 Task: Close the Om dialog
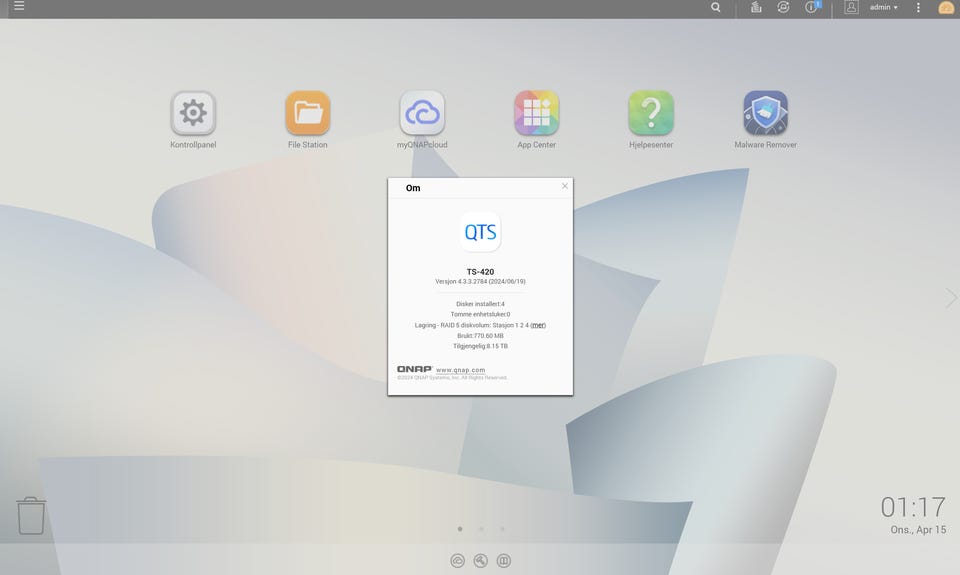pos(564,186)
